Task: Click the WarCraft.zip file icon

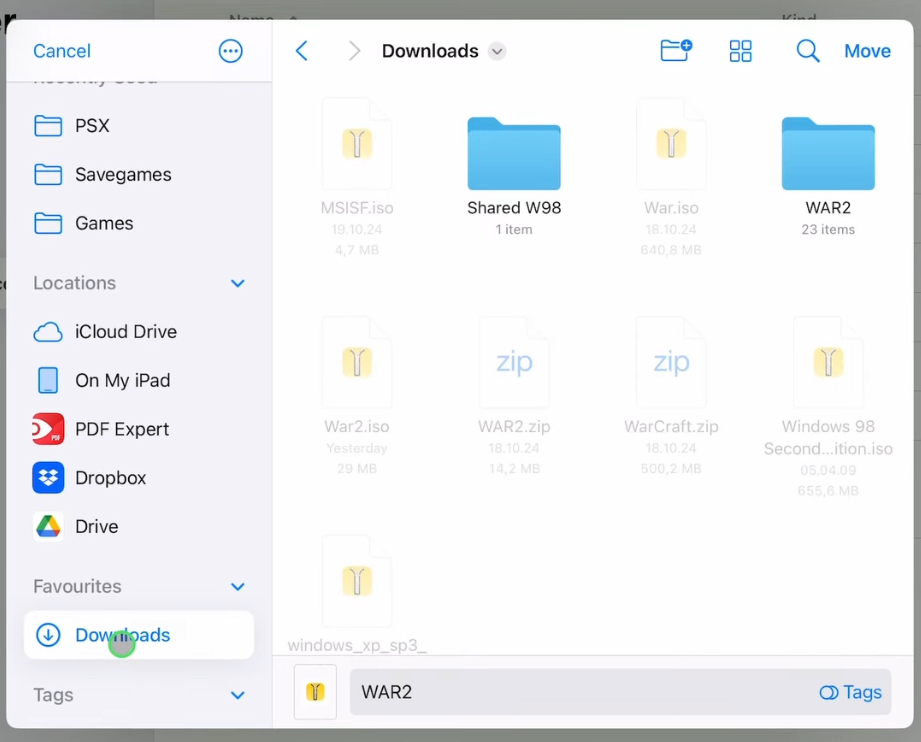Action: tap(671, 362)
